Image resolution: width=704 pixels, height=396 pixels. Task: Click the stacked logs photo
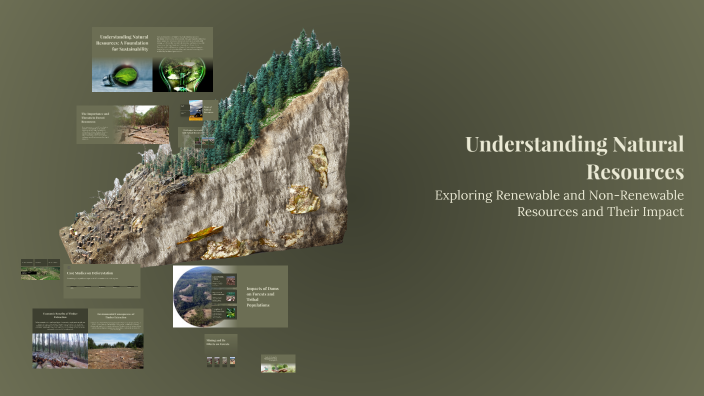click(60, 351)
